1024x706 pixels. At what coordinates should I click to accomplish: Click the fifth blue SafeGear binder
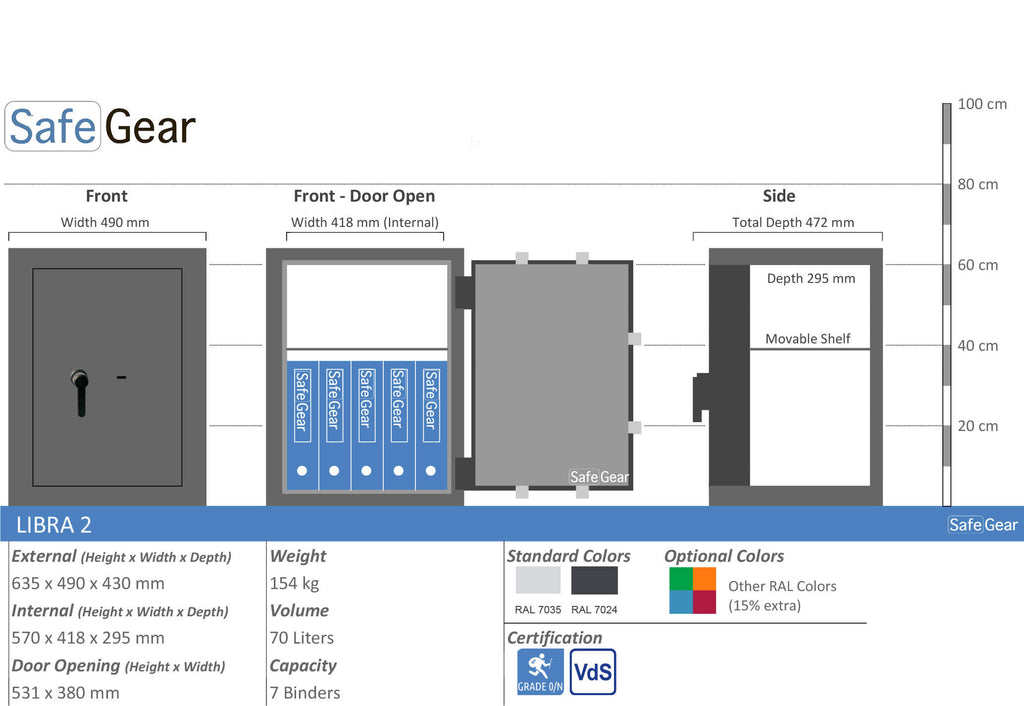pyautogui.click(x=431, y=425)
